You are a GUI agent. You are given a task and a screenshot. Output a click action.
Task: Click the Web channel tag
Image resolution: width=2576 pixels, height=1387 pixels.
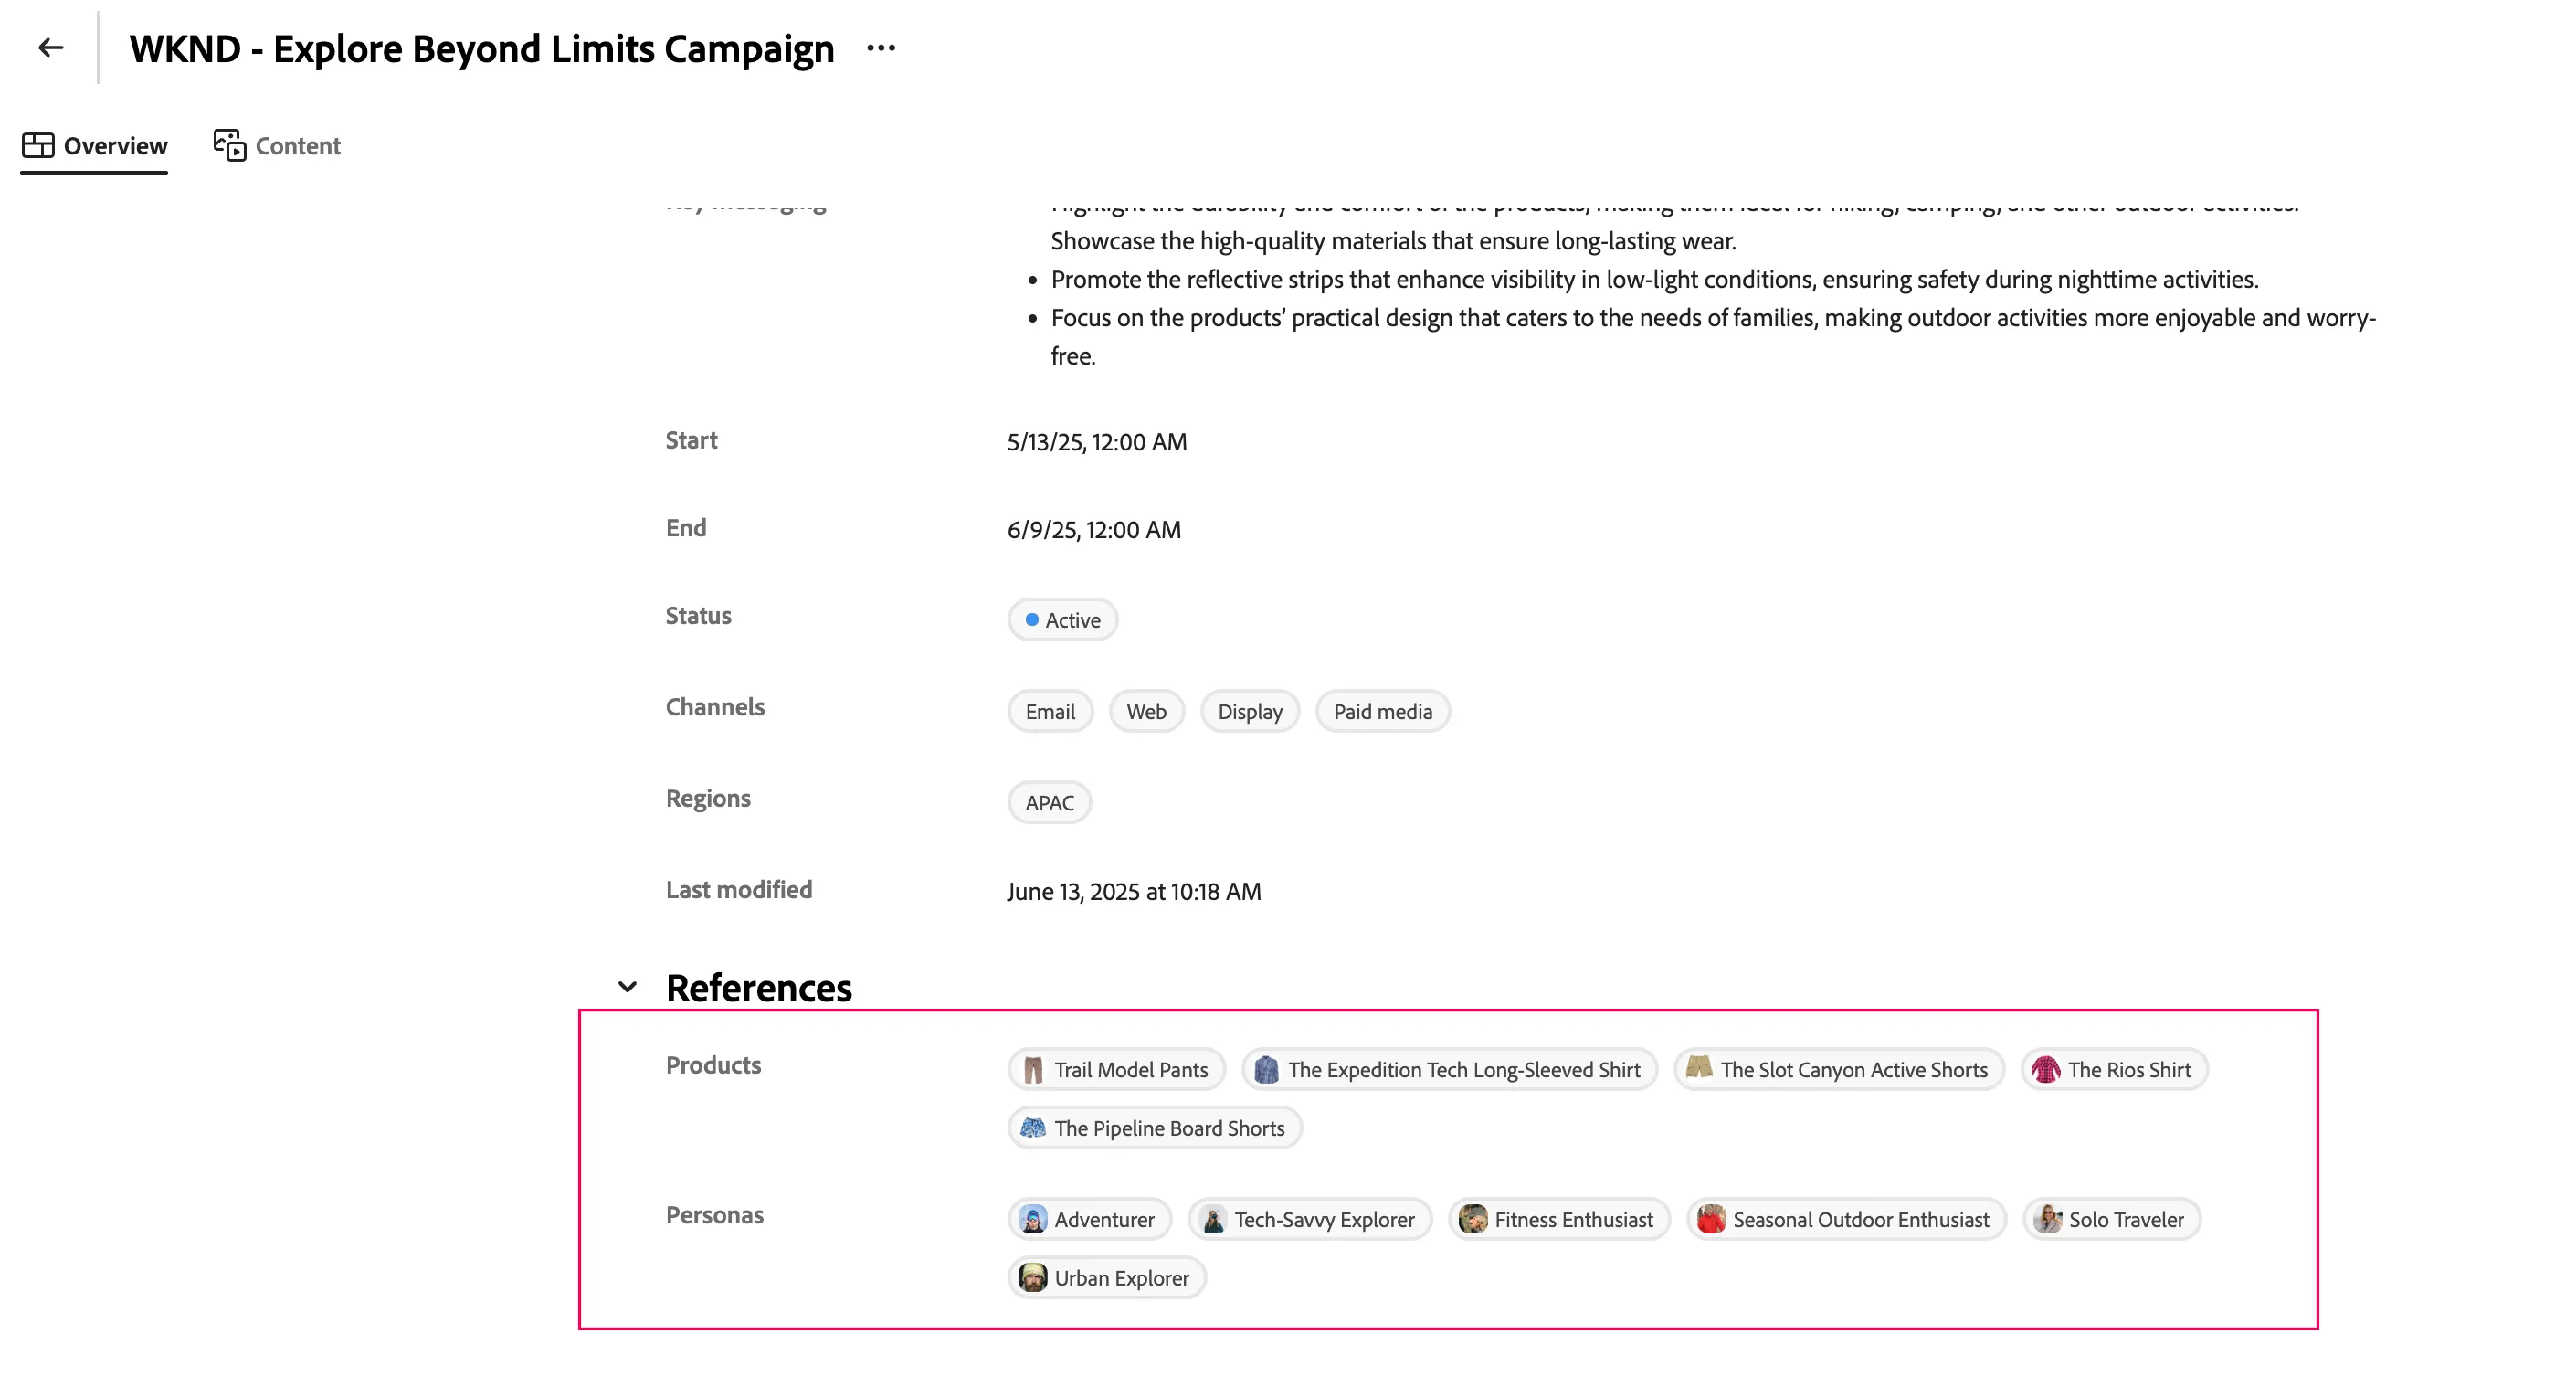(1146, 712)
